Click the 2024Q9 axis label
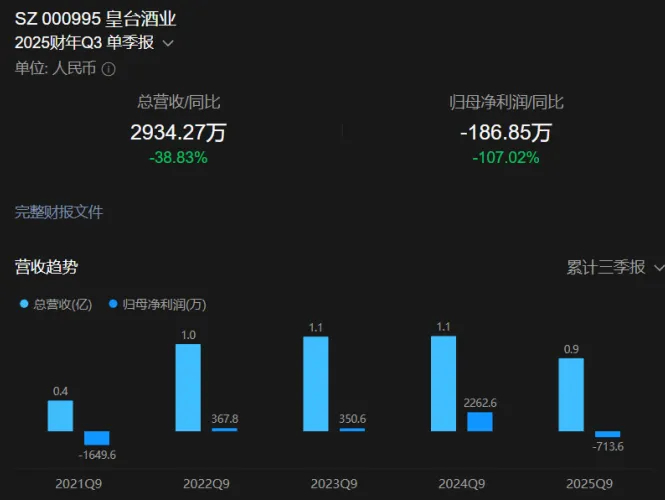665x500 pixels. click(462, 484)
